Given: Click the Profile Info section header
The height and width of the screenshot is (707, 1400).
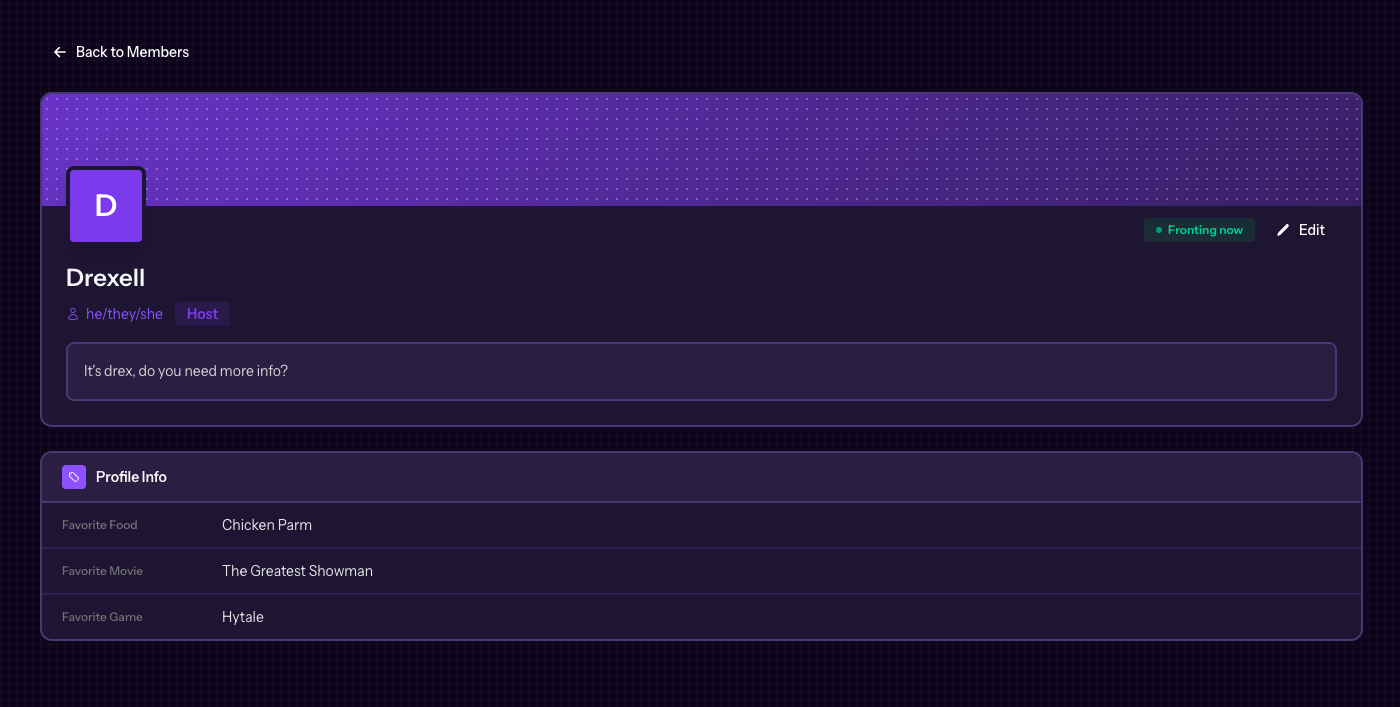Looking at the screenshot, I should coord(131,477).
